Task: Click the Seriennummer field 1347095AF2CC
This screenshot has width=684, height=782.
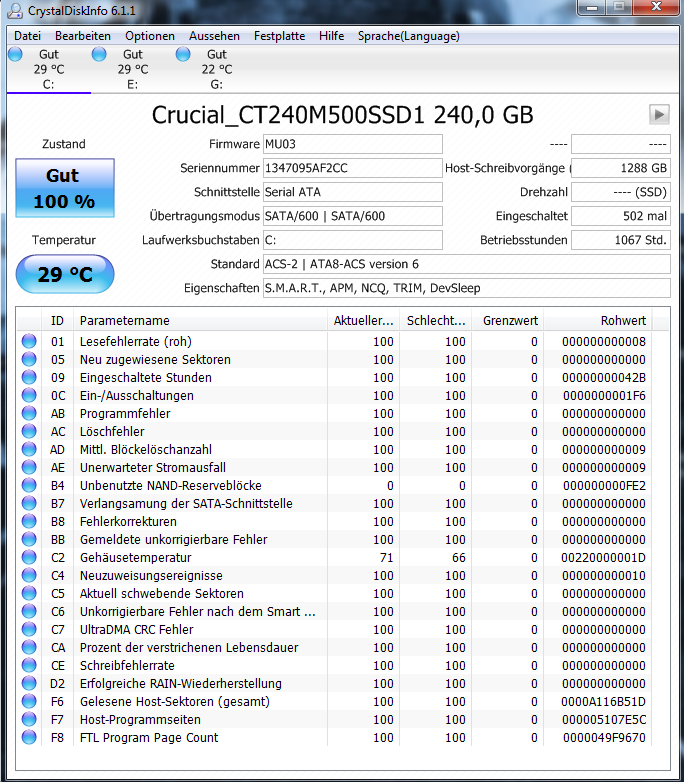Action: (x=352, y=168)
